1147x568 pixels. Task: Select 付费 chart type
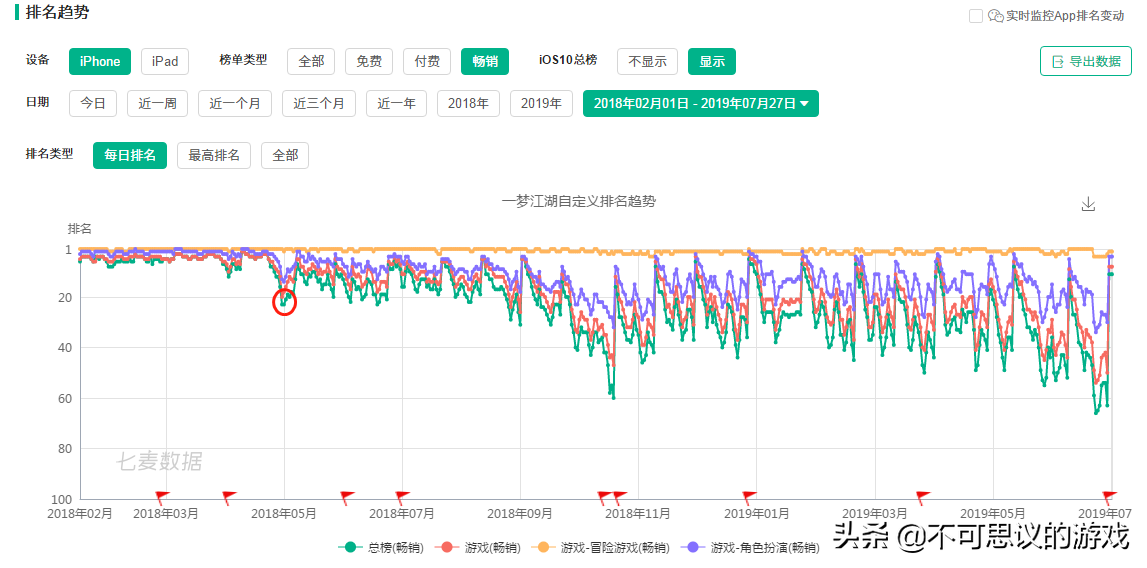[427, 61]
